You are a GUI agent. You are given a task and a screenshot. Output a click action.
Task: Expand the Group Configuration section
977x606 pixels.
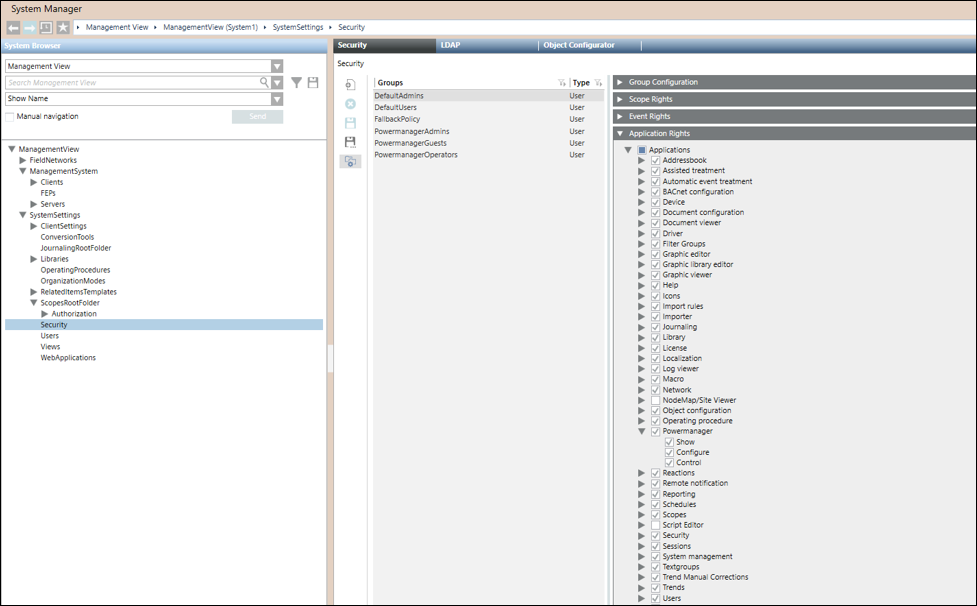620,82
